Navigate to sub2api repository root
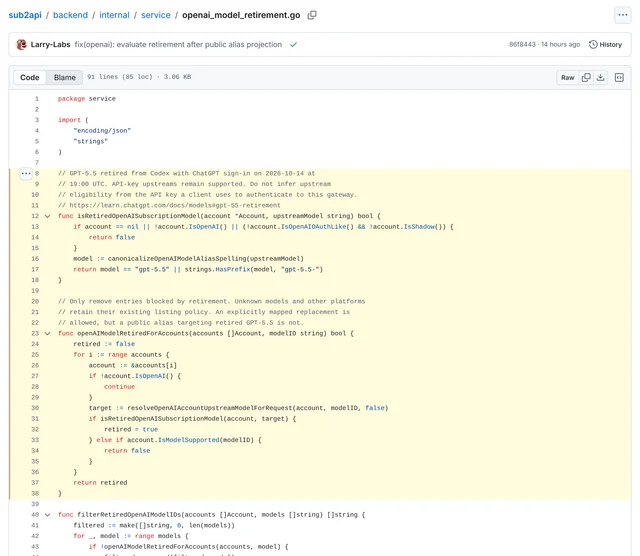 (25, 15)
